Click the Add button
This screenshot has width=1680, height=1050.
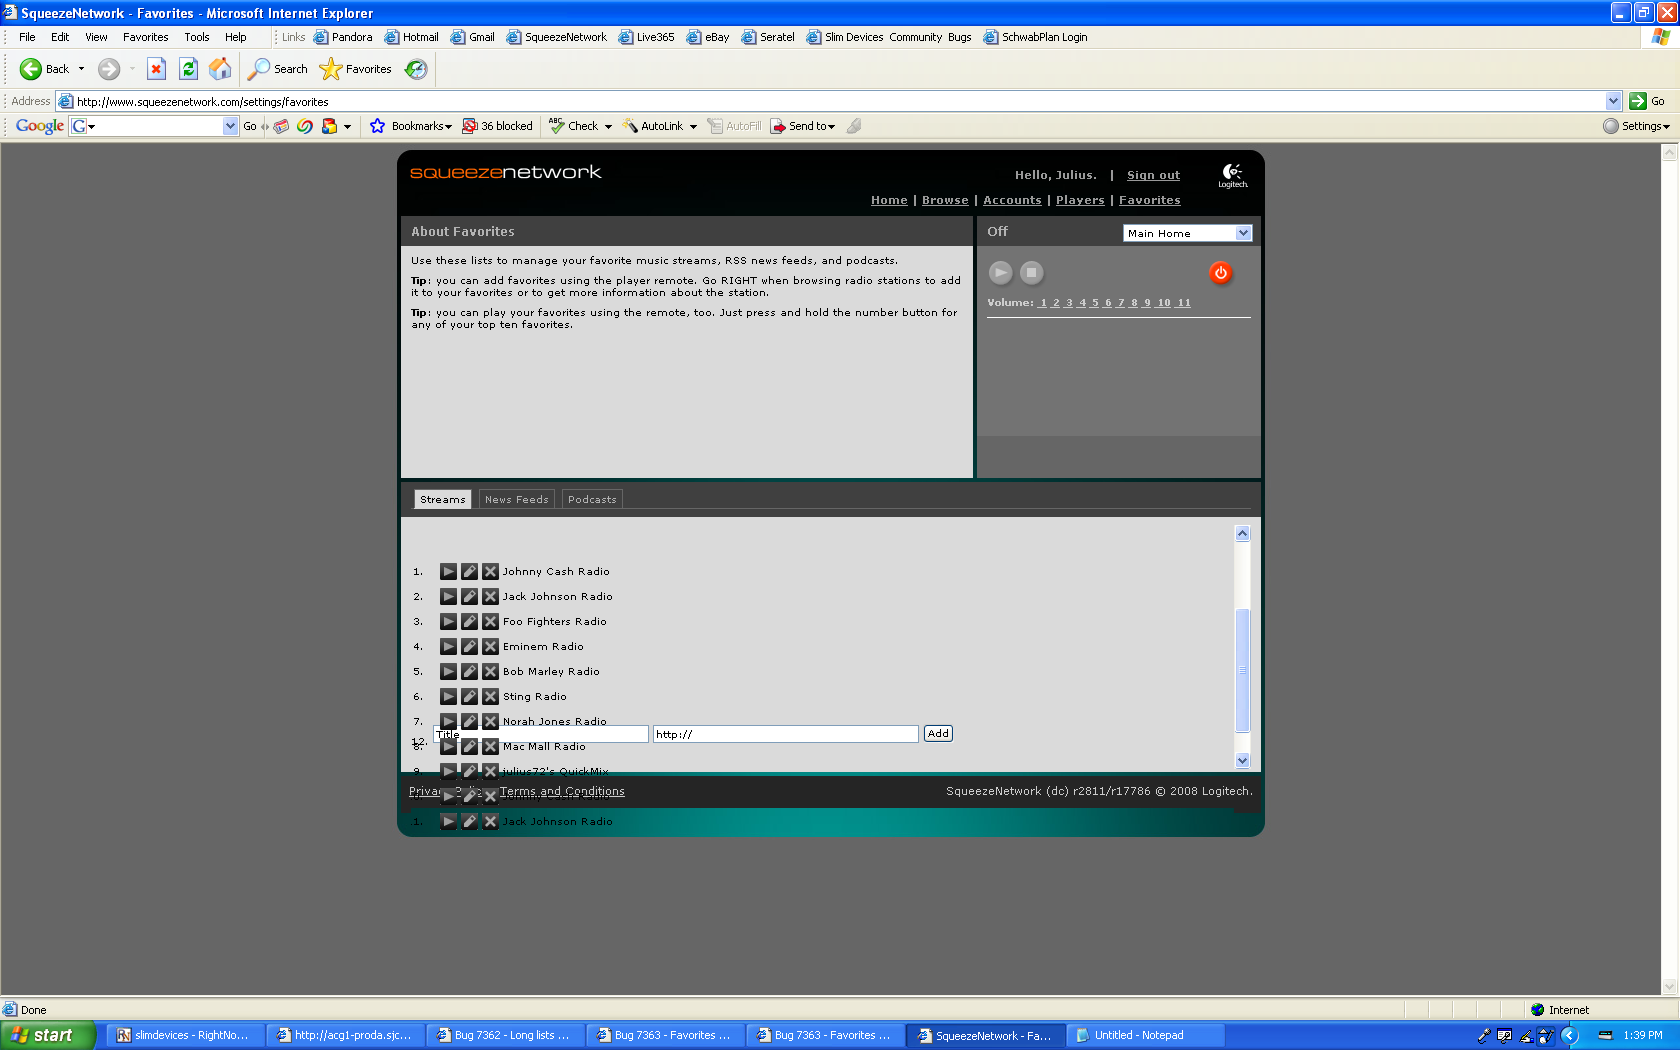pyautogui.click(x=938, y=734)
